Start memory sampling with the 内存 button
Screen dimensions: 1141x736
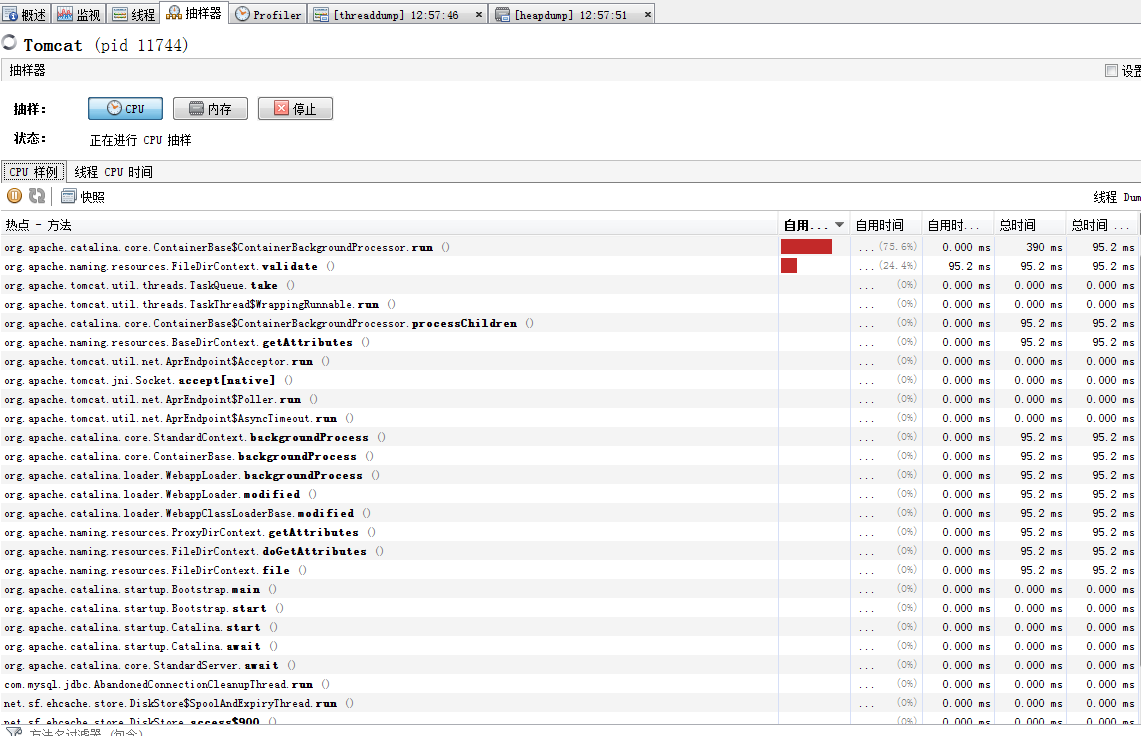coord(210,108)
